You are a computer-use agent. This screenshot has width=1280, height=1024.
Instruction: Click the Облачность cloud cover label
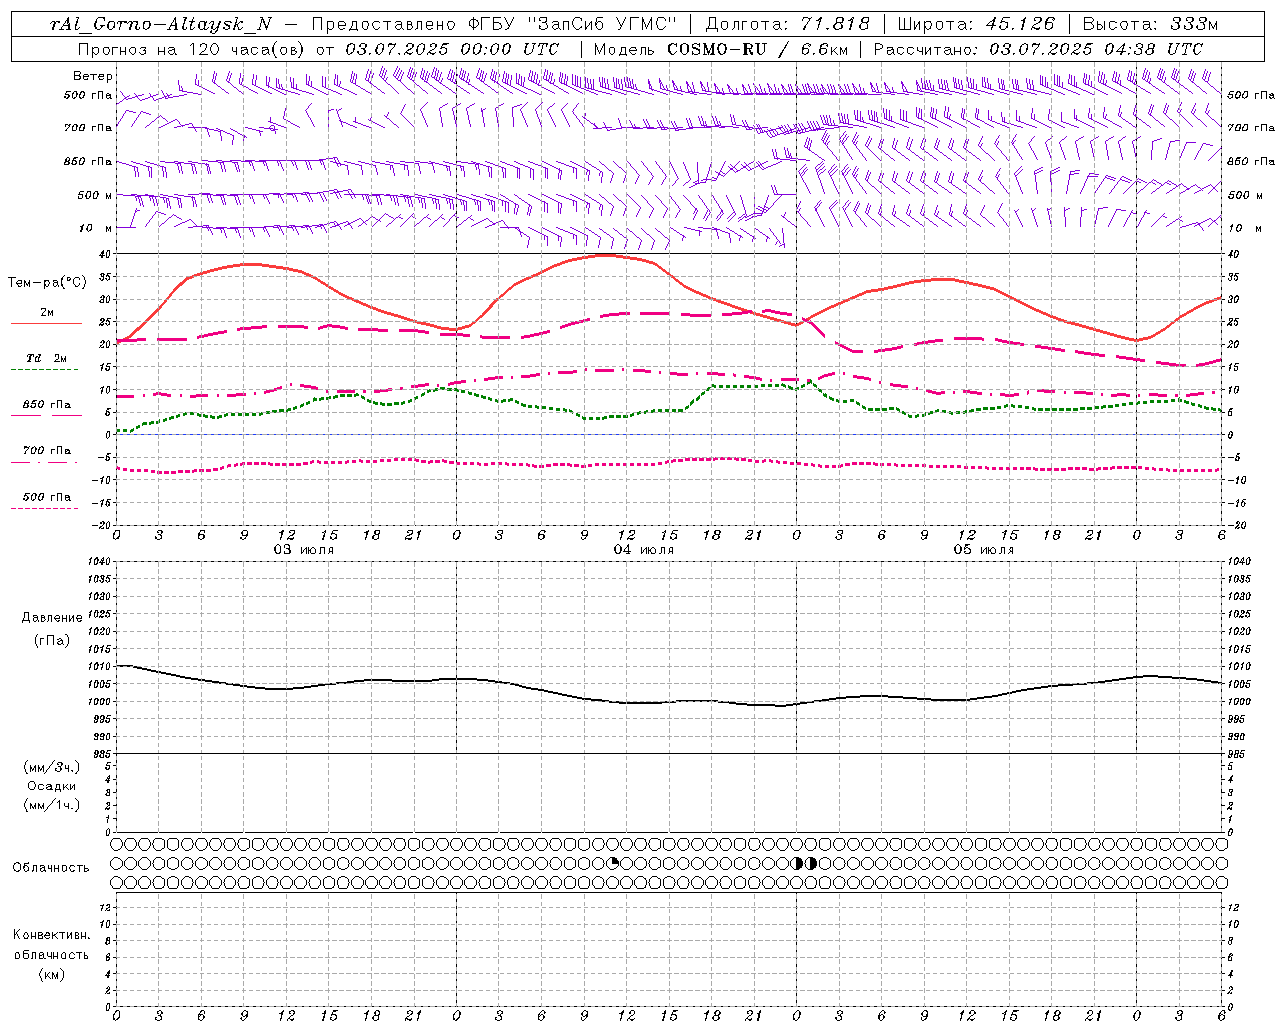click(51, 868)
